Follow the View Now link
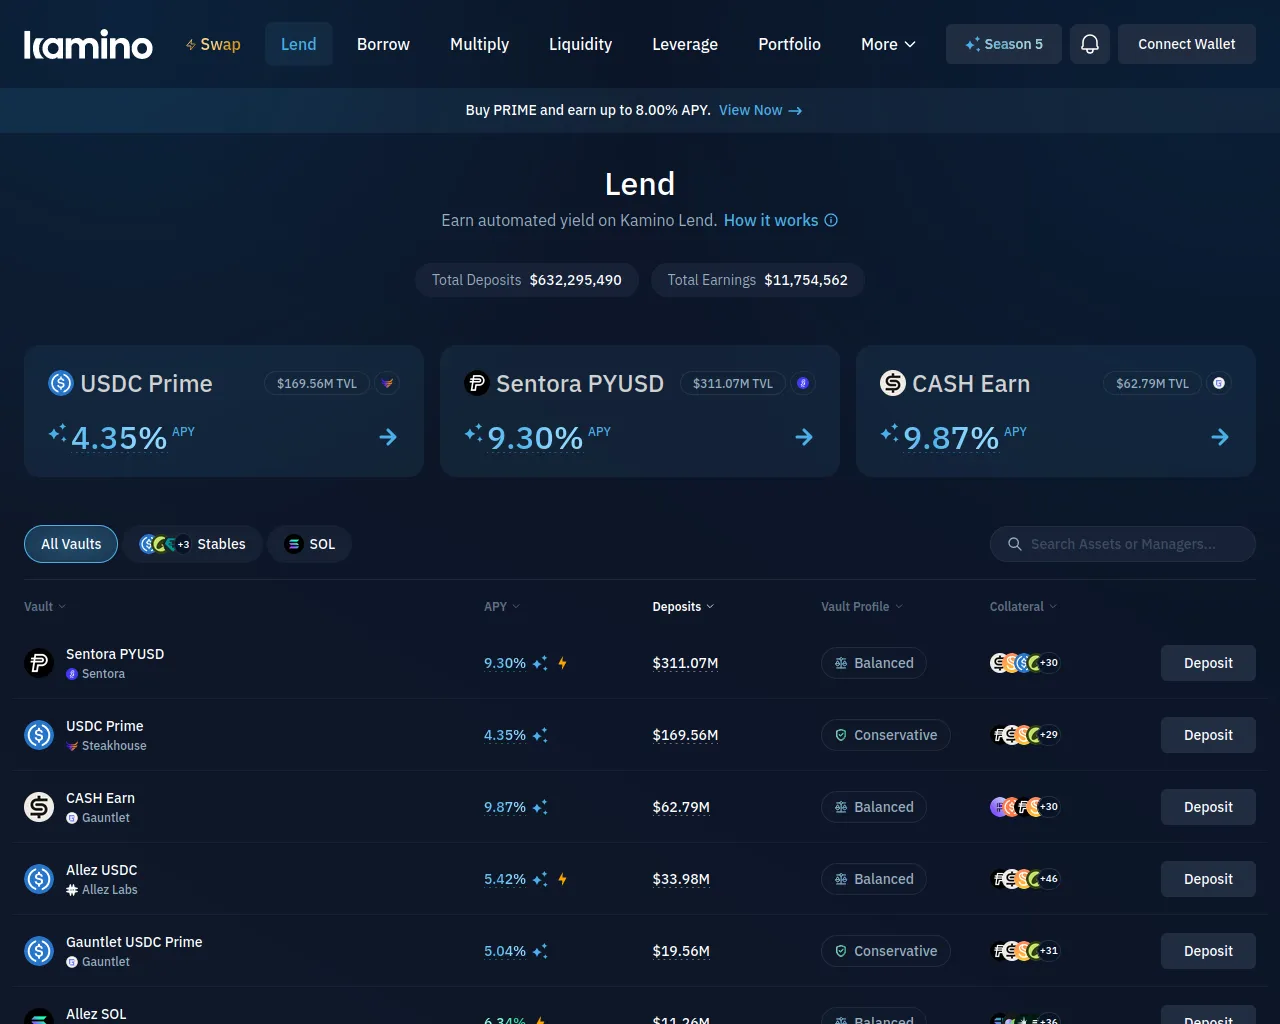Image resolution: width=1280 pixels, height=1024 pixels. click(x=760, y=110)
